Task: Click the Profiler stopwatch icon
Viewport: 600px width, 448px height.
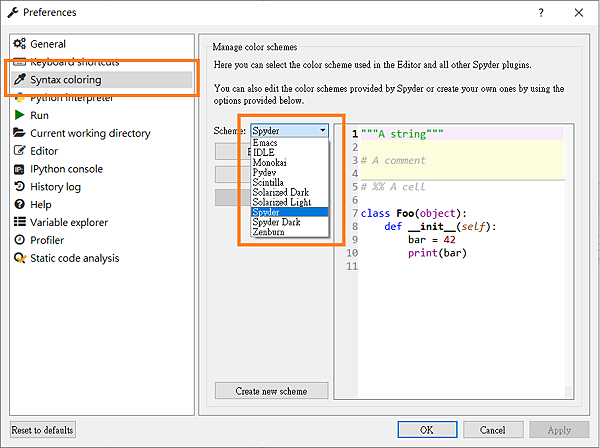Action: 19,240
